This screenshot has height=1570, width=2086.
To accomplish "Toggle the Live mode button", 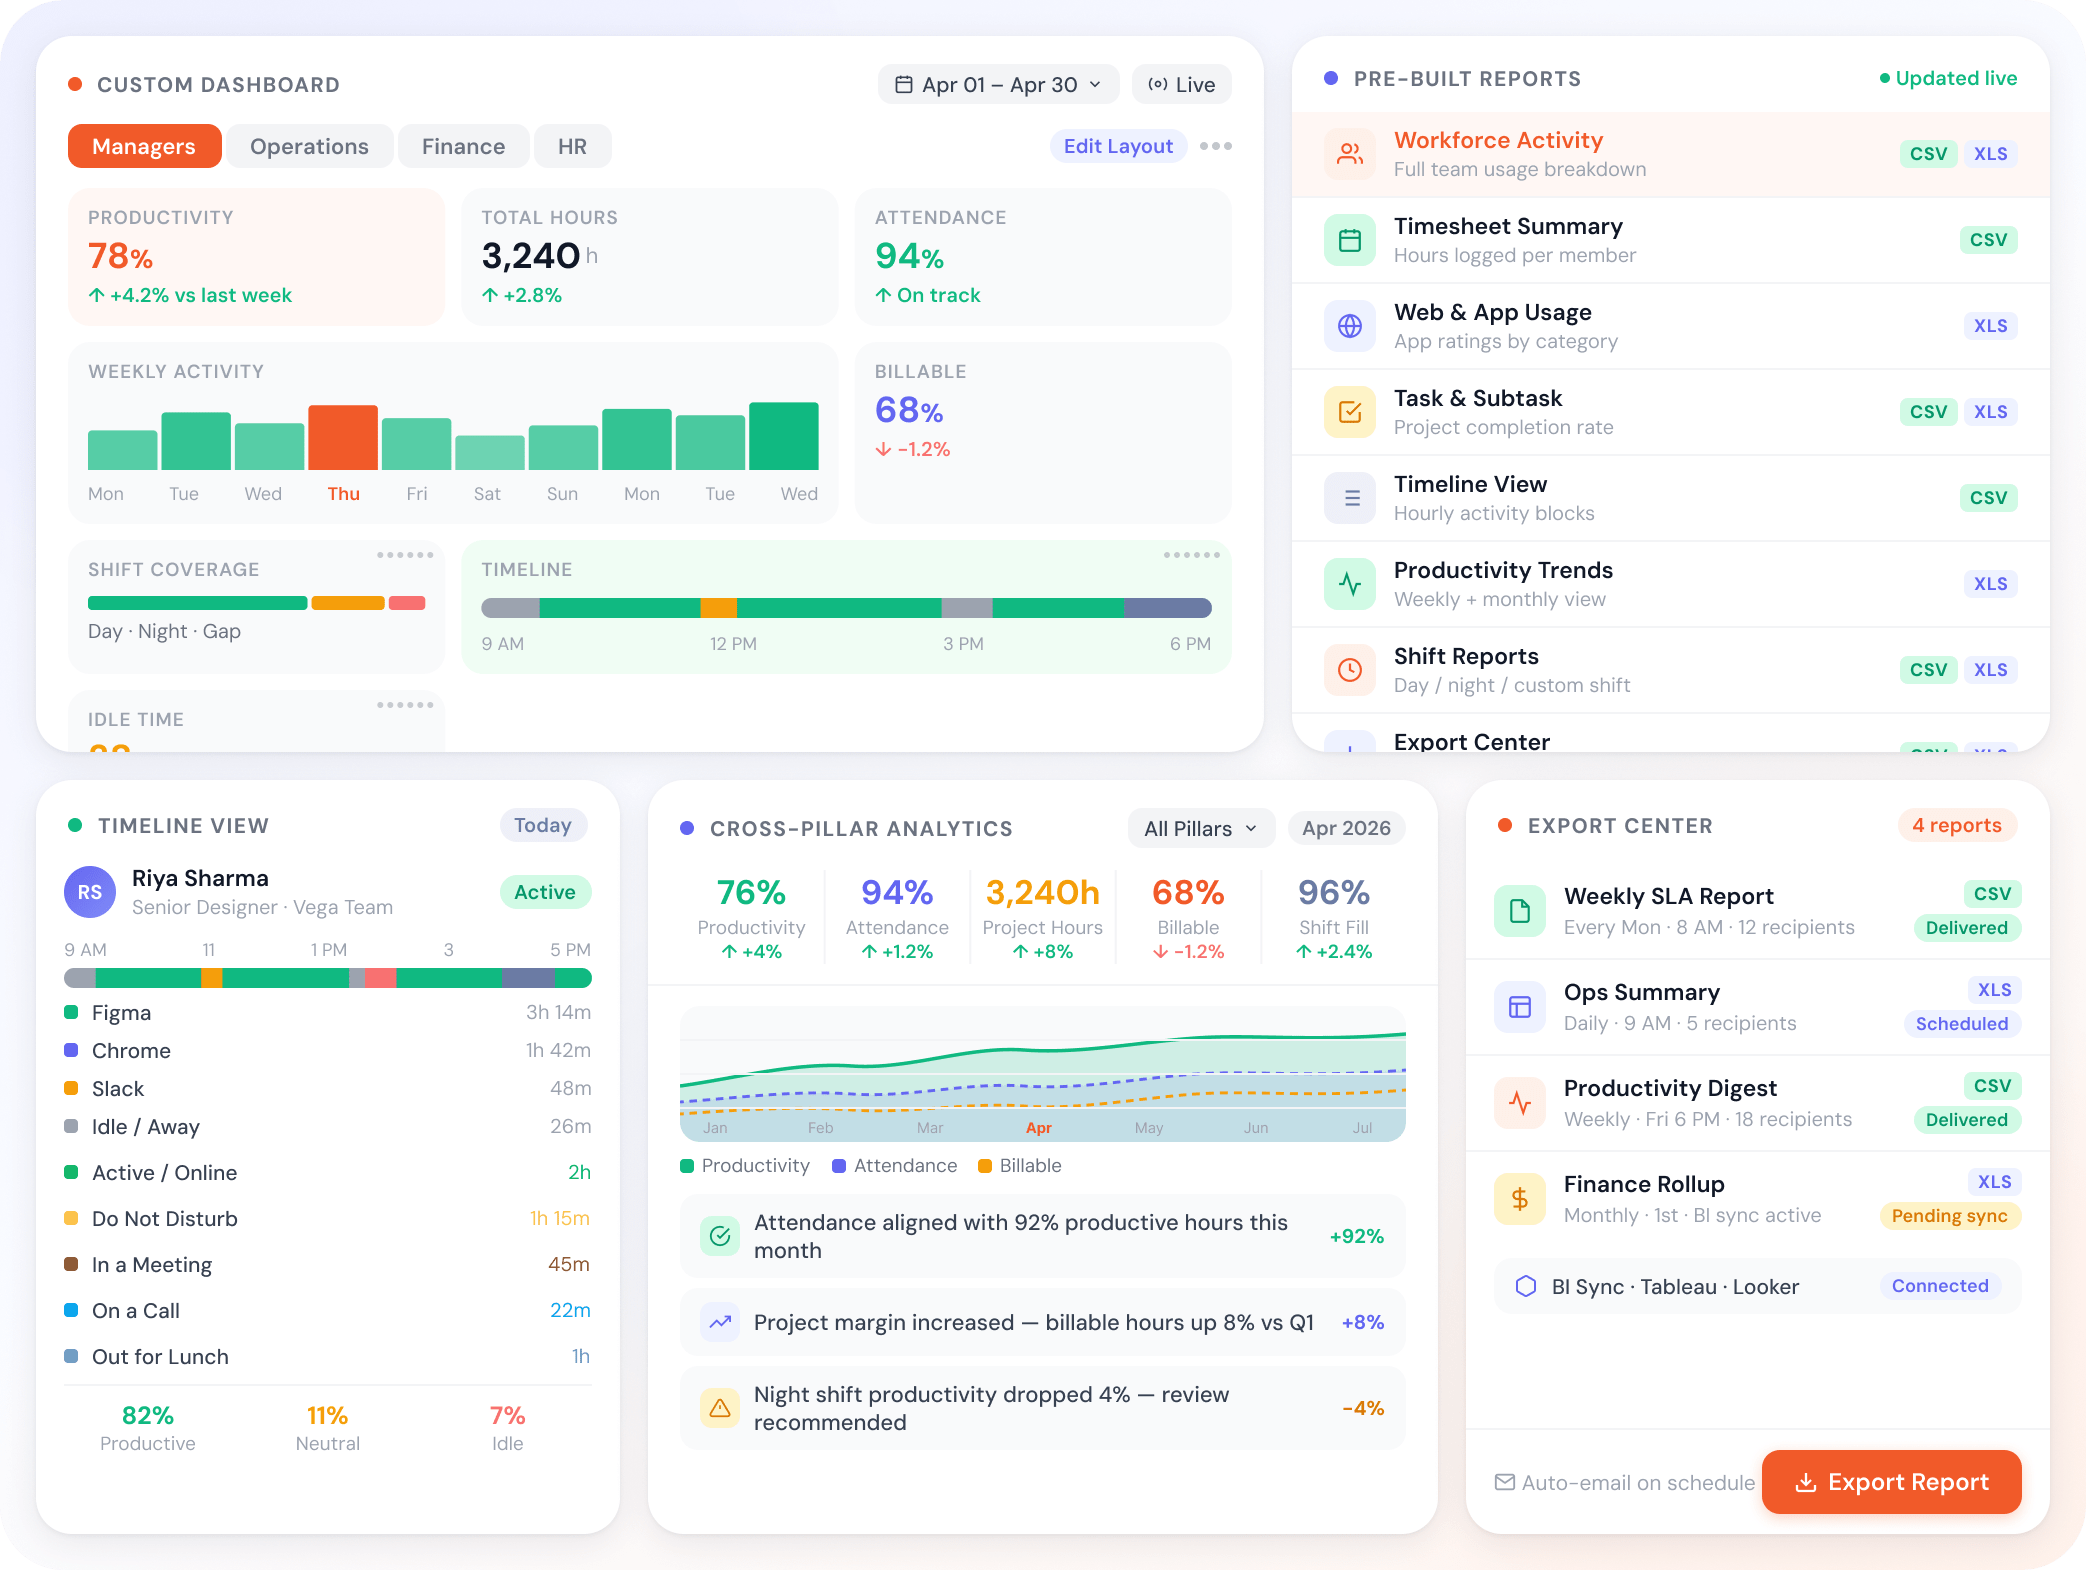I will point(1182,85).
